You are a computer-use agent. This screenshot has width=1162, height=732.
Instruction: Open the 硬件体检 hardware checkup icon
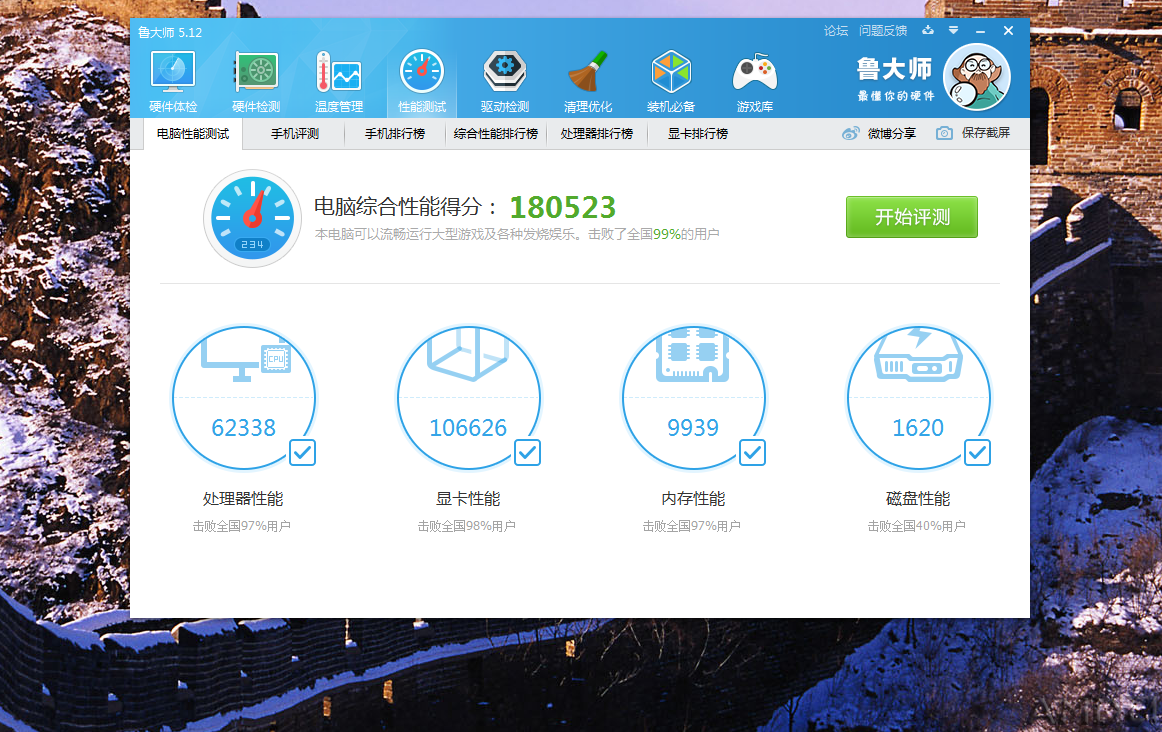[173, 72]
